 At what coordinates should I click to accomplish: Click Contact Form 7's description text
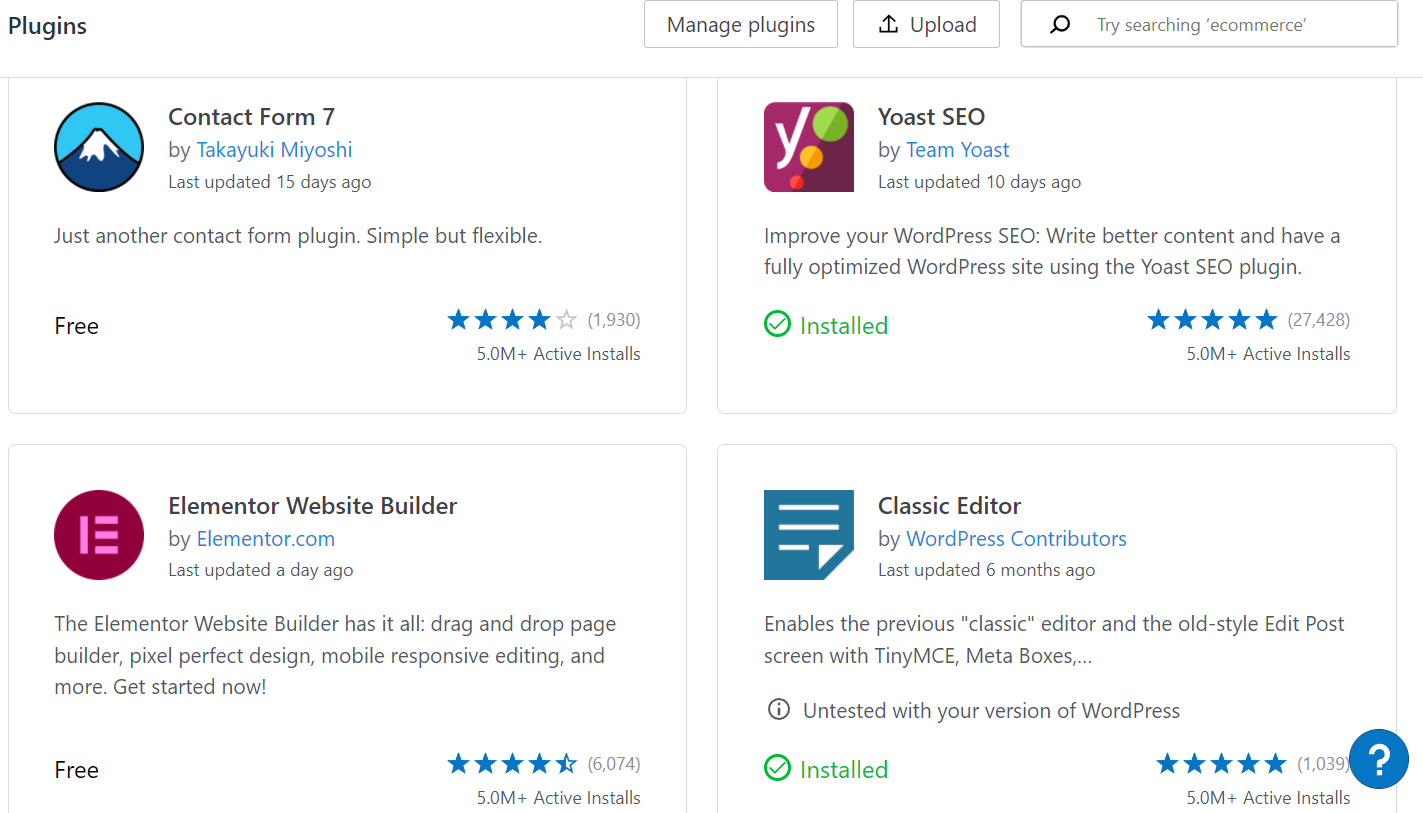coord(298,237)
